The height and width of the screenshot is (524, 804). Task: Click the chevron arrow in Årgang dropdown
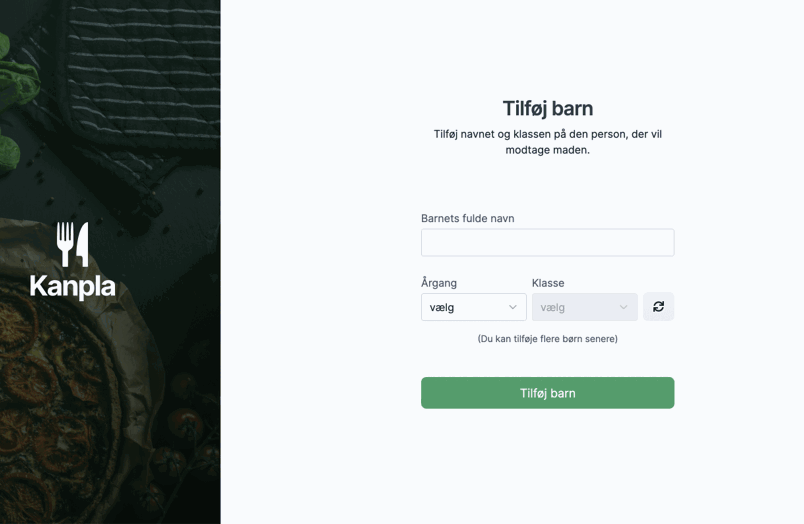pyautogui.click(x=513, y=307)
